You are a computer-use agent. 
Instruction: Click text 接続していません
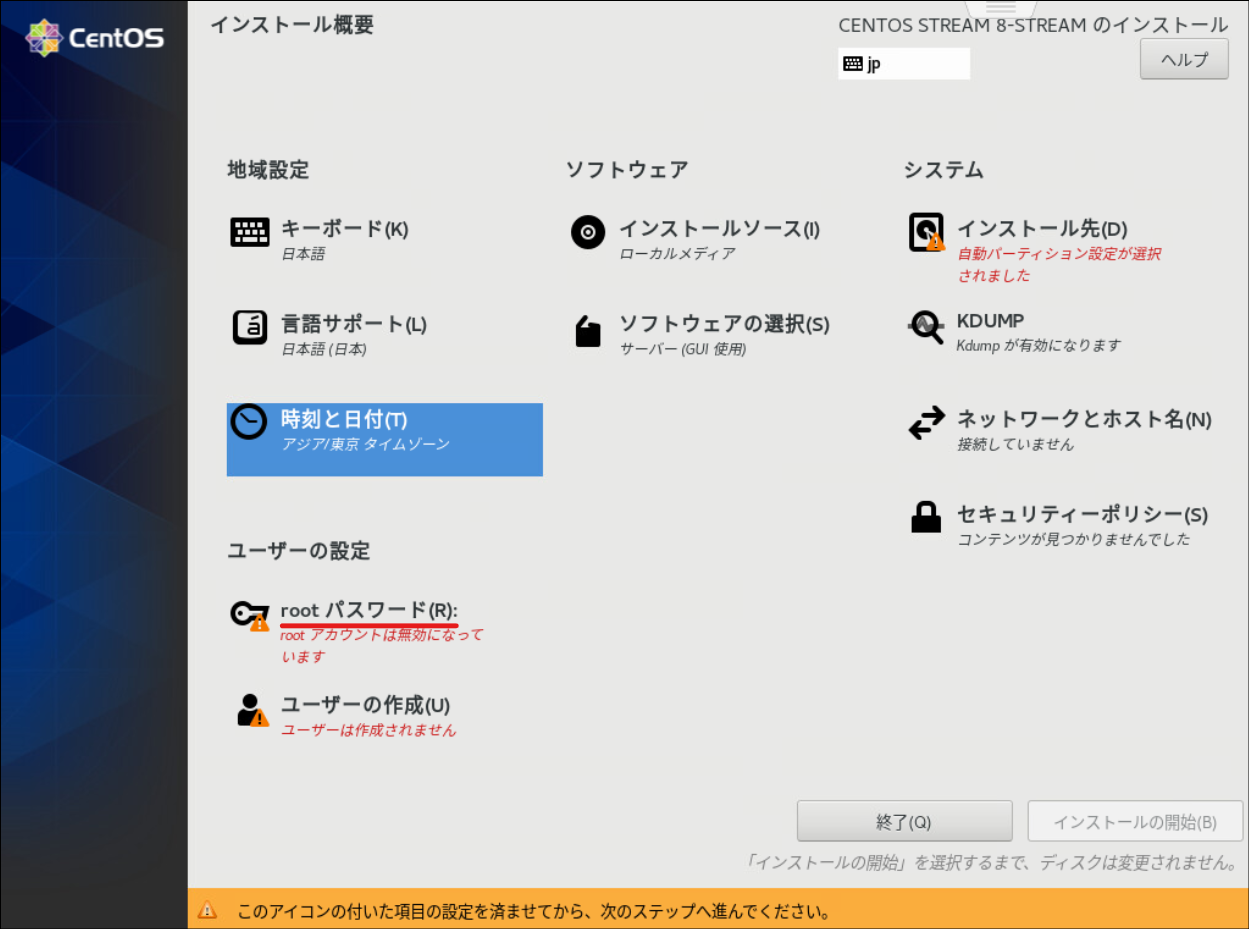(x=1015, y=444)
